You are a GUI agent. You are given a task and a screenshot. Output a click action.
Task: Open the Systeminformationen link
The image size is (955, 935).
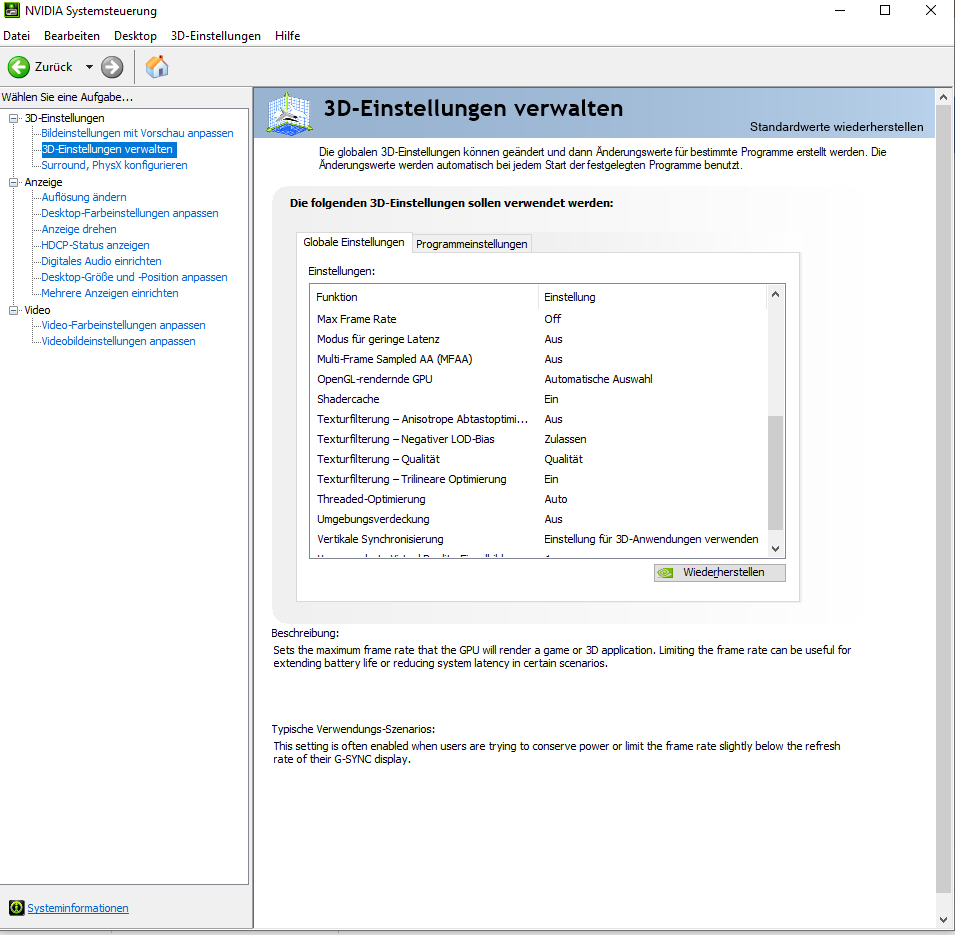point(78,908)
